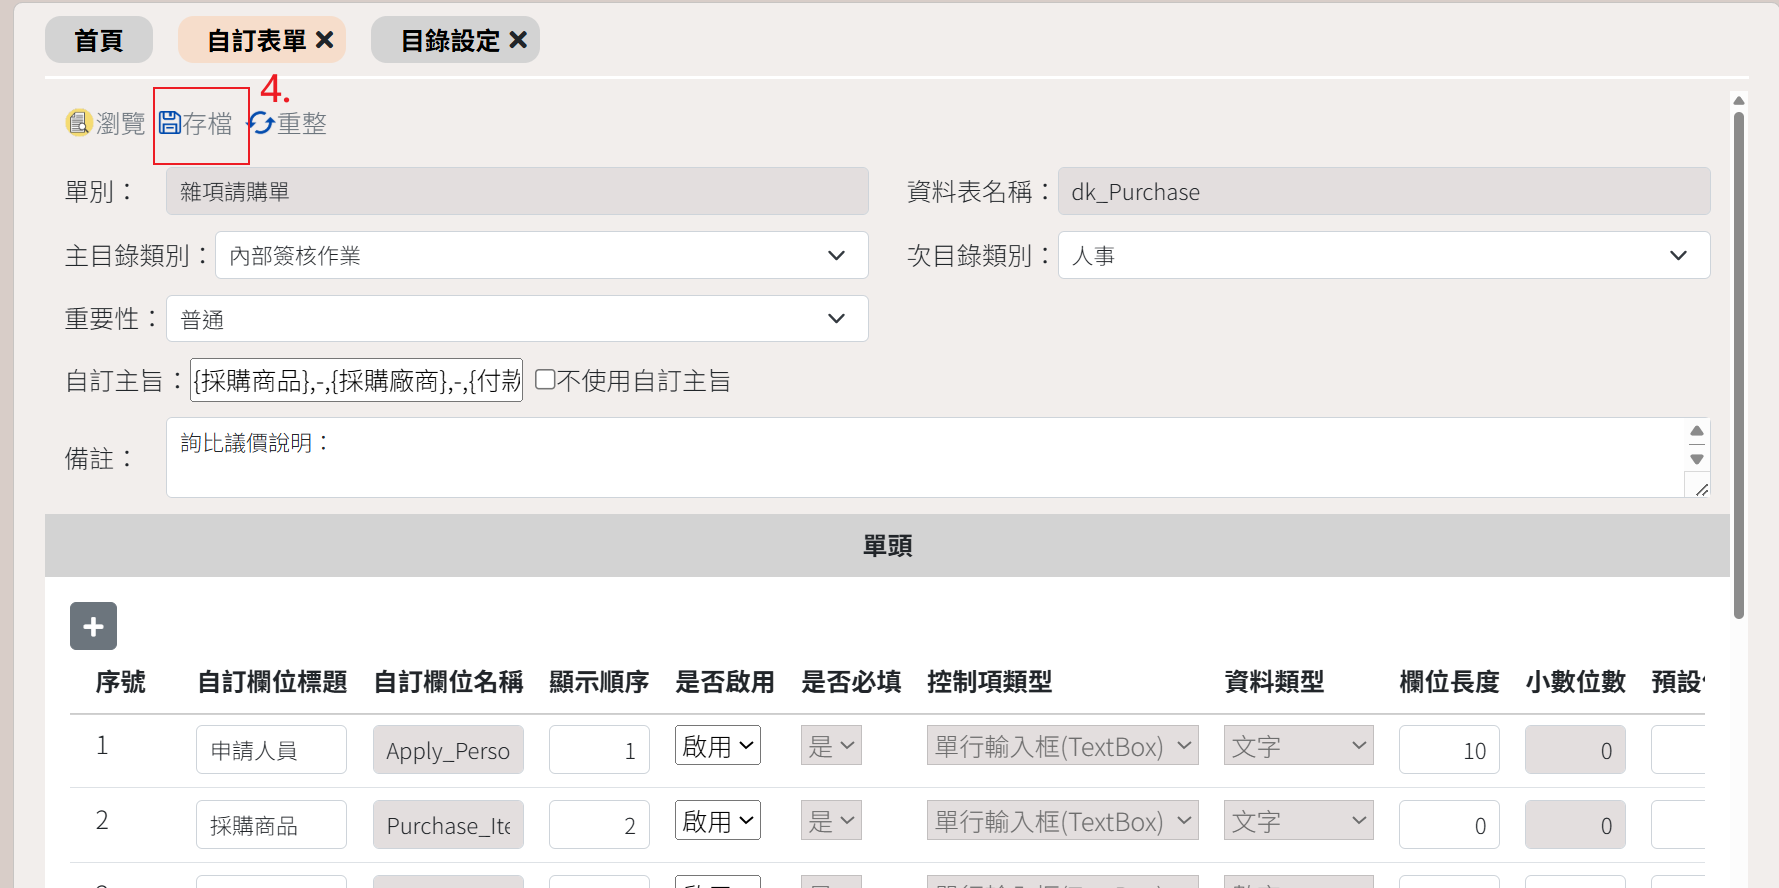1779x888 pixels.
Task: Open 是否啟用 dropdown for row 2
Action: 717,821
